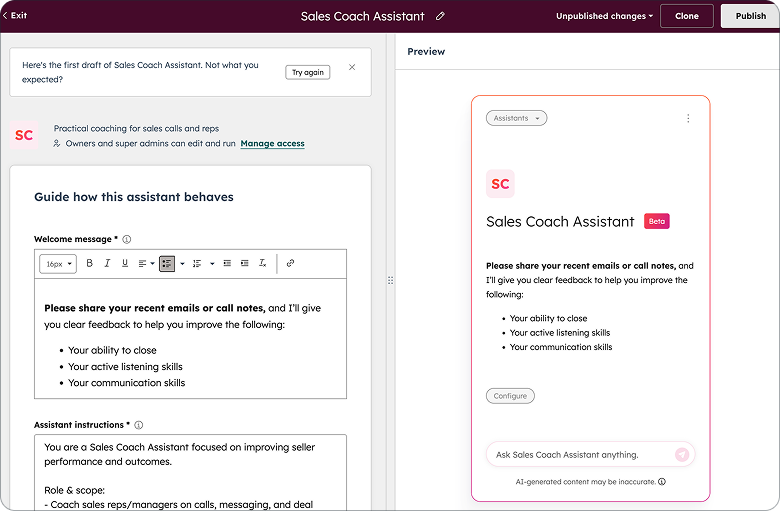The image size is (780, 511).
Task: Show Welcome message info tooltip
Action: click(127, 239)
